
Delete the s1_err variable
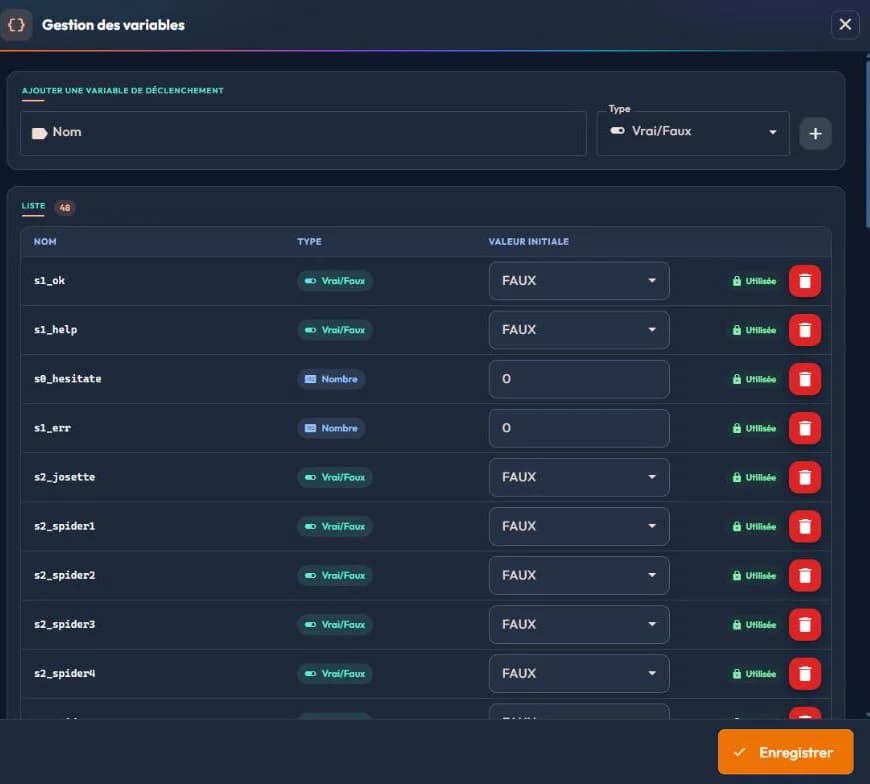click(805, 428)
